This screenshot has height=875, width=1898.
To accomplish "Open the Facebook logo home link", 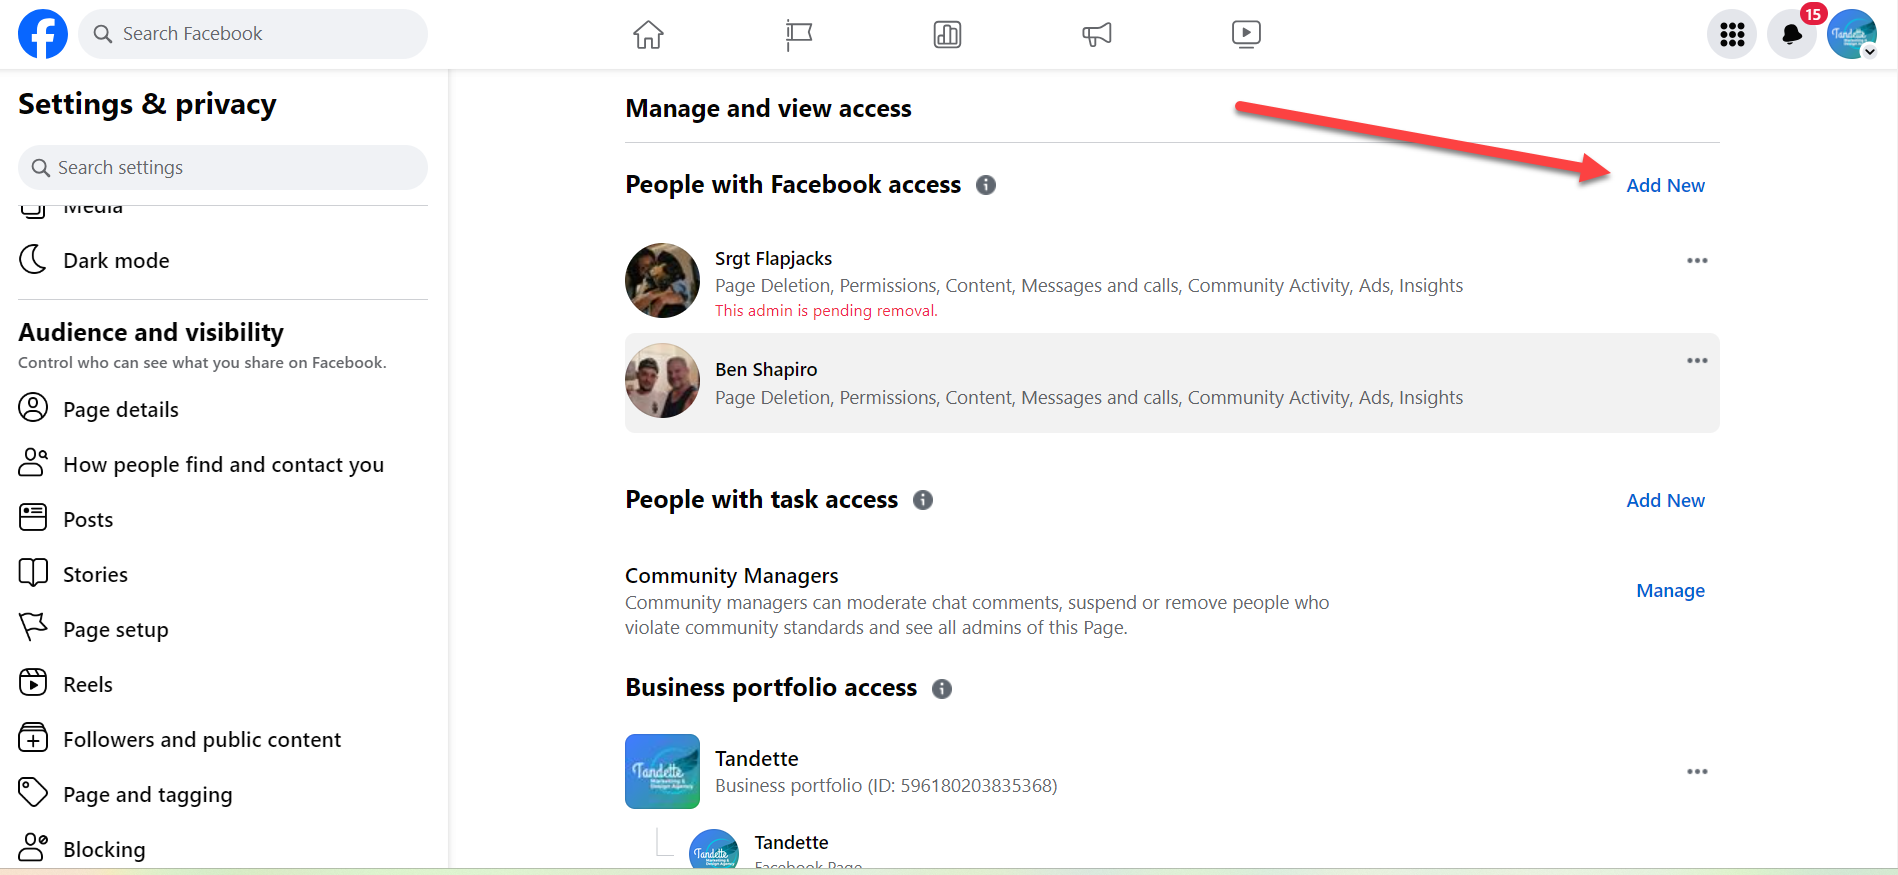I will click(x=43, y=34).
